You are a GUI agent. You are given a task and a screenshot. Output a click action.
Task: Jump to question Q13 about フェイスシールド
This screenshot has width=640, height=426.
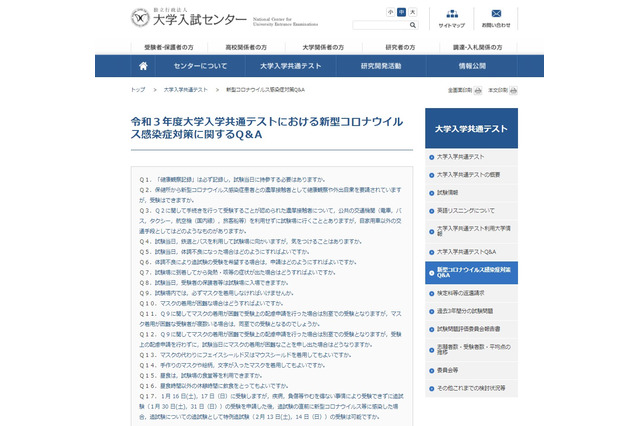point(245,355)
